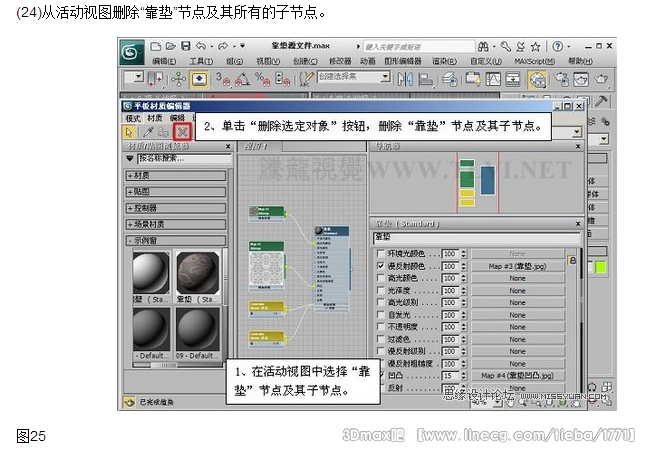664x452 pixels.
Task: Click the New file icon
Action: (156, 46)
